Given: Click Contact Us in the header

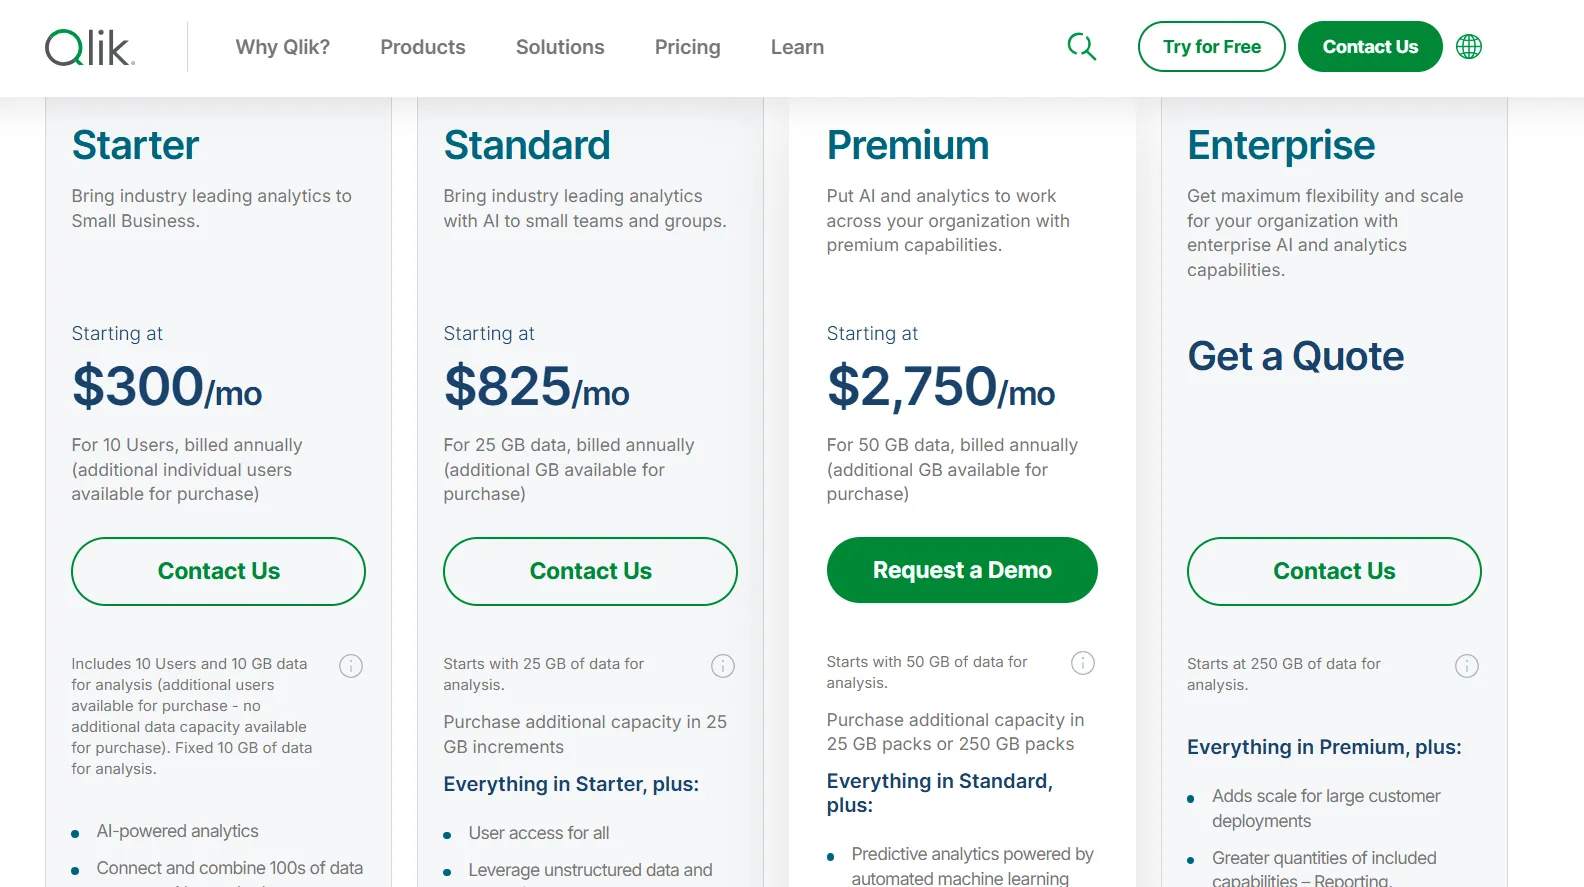Looking at the screenshot, I should coord(1370,47).
